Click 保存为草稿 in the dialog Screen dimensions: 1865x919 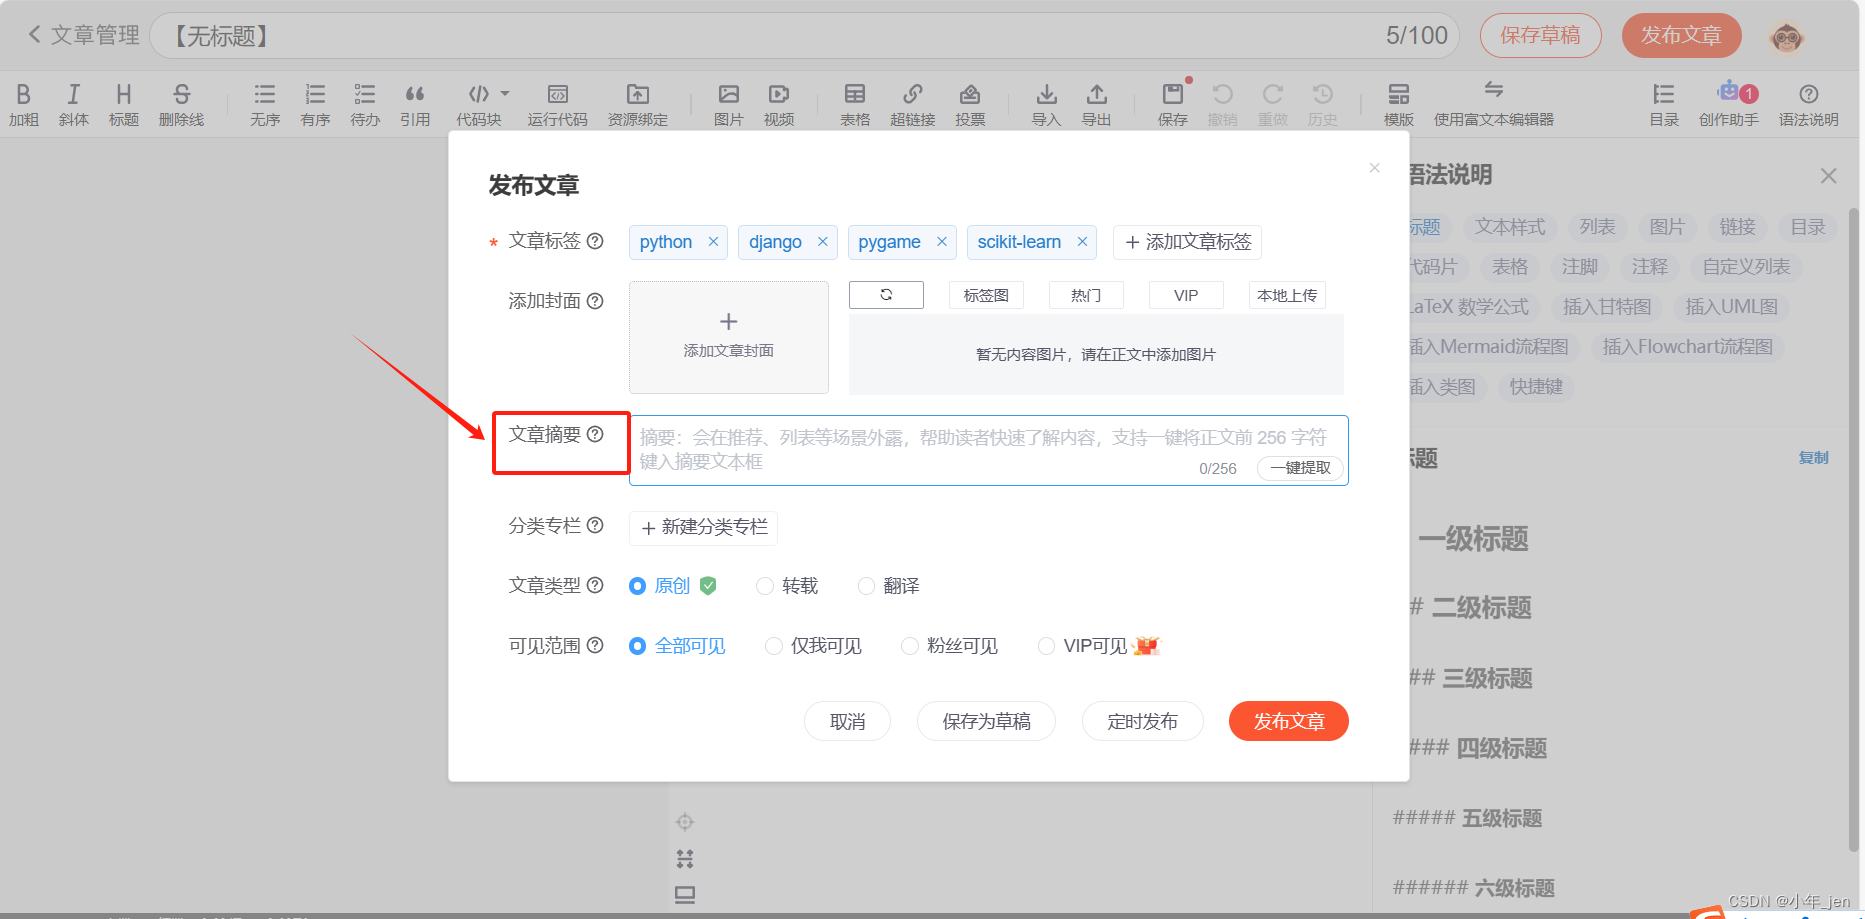pyautogui.click(x=986, y=721)
